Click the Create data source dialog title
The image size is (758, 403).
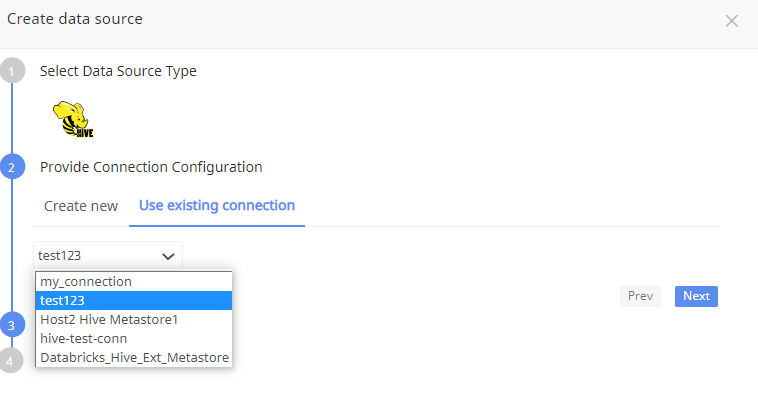tap(75, 19)
